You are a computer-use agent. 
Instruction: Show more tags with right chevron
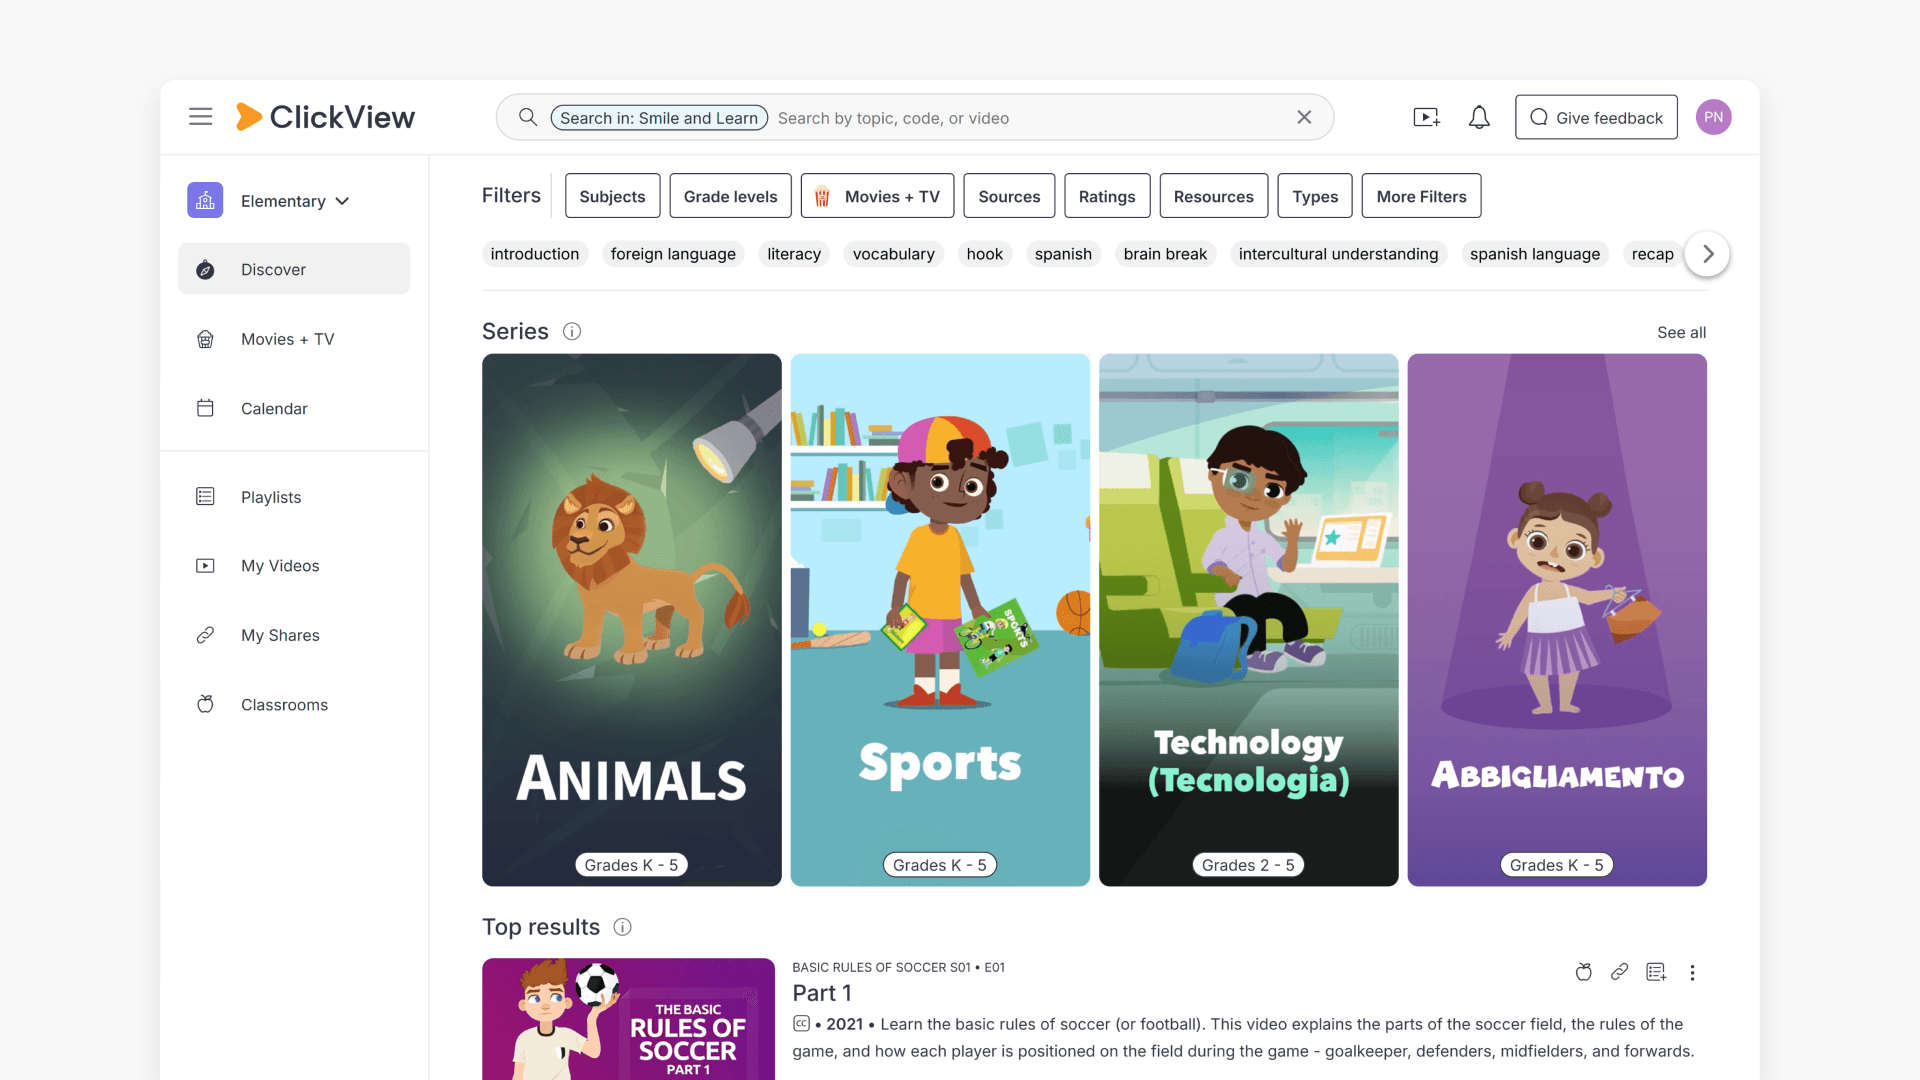coord(1708,254)
